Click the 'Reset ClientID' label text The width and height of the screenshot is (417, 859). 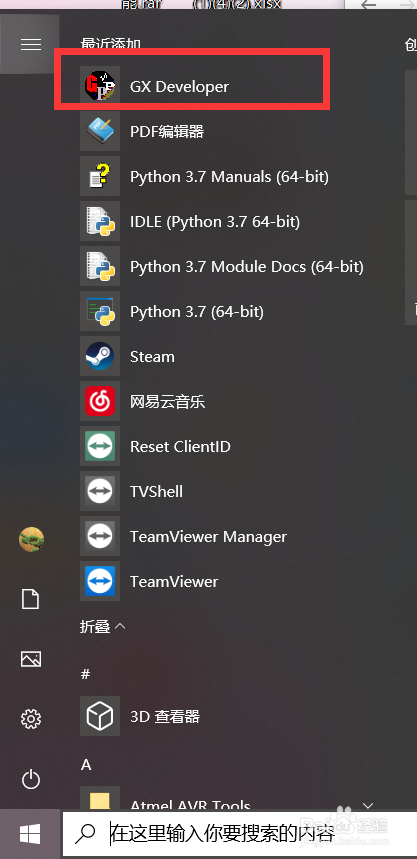[180, 446]
